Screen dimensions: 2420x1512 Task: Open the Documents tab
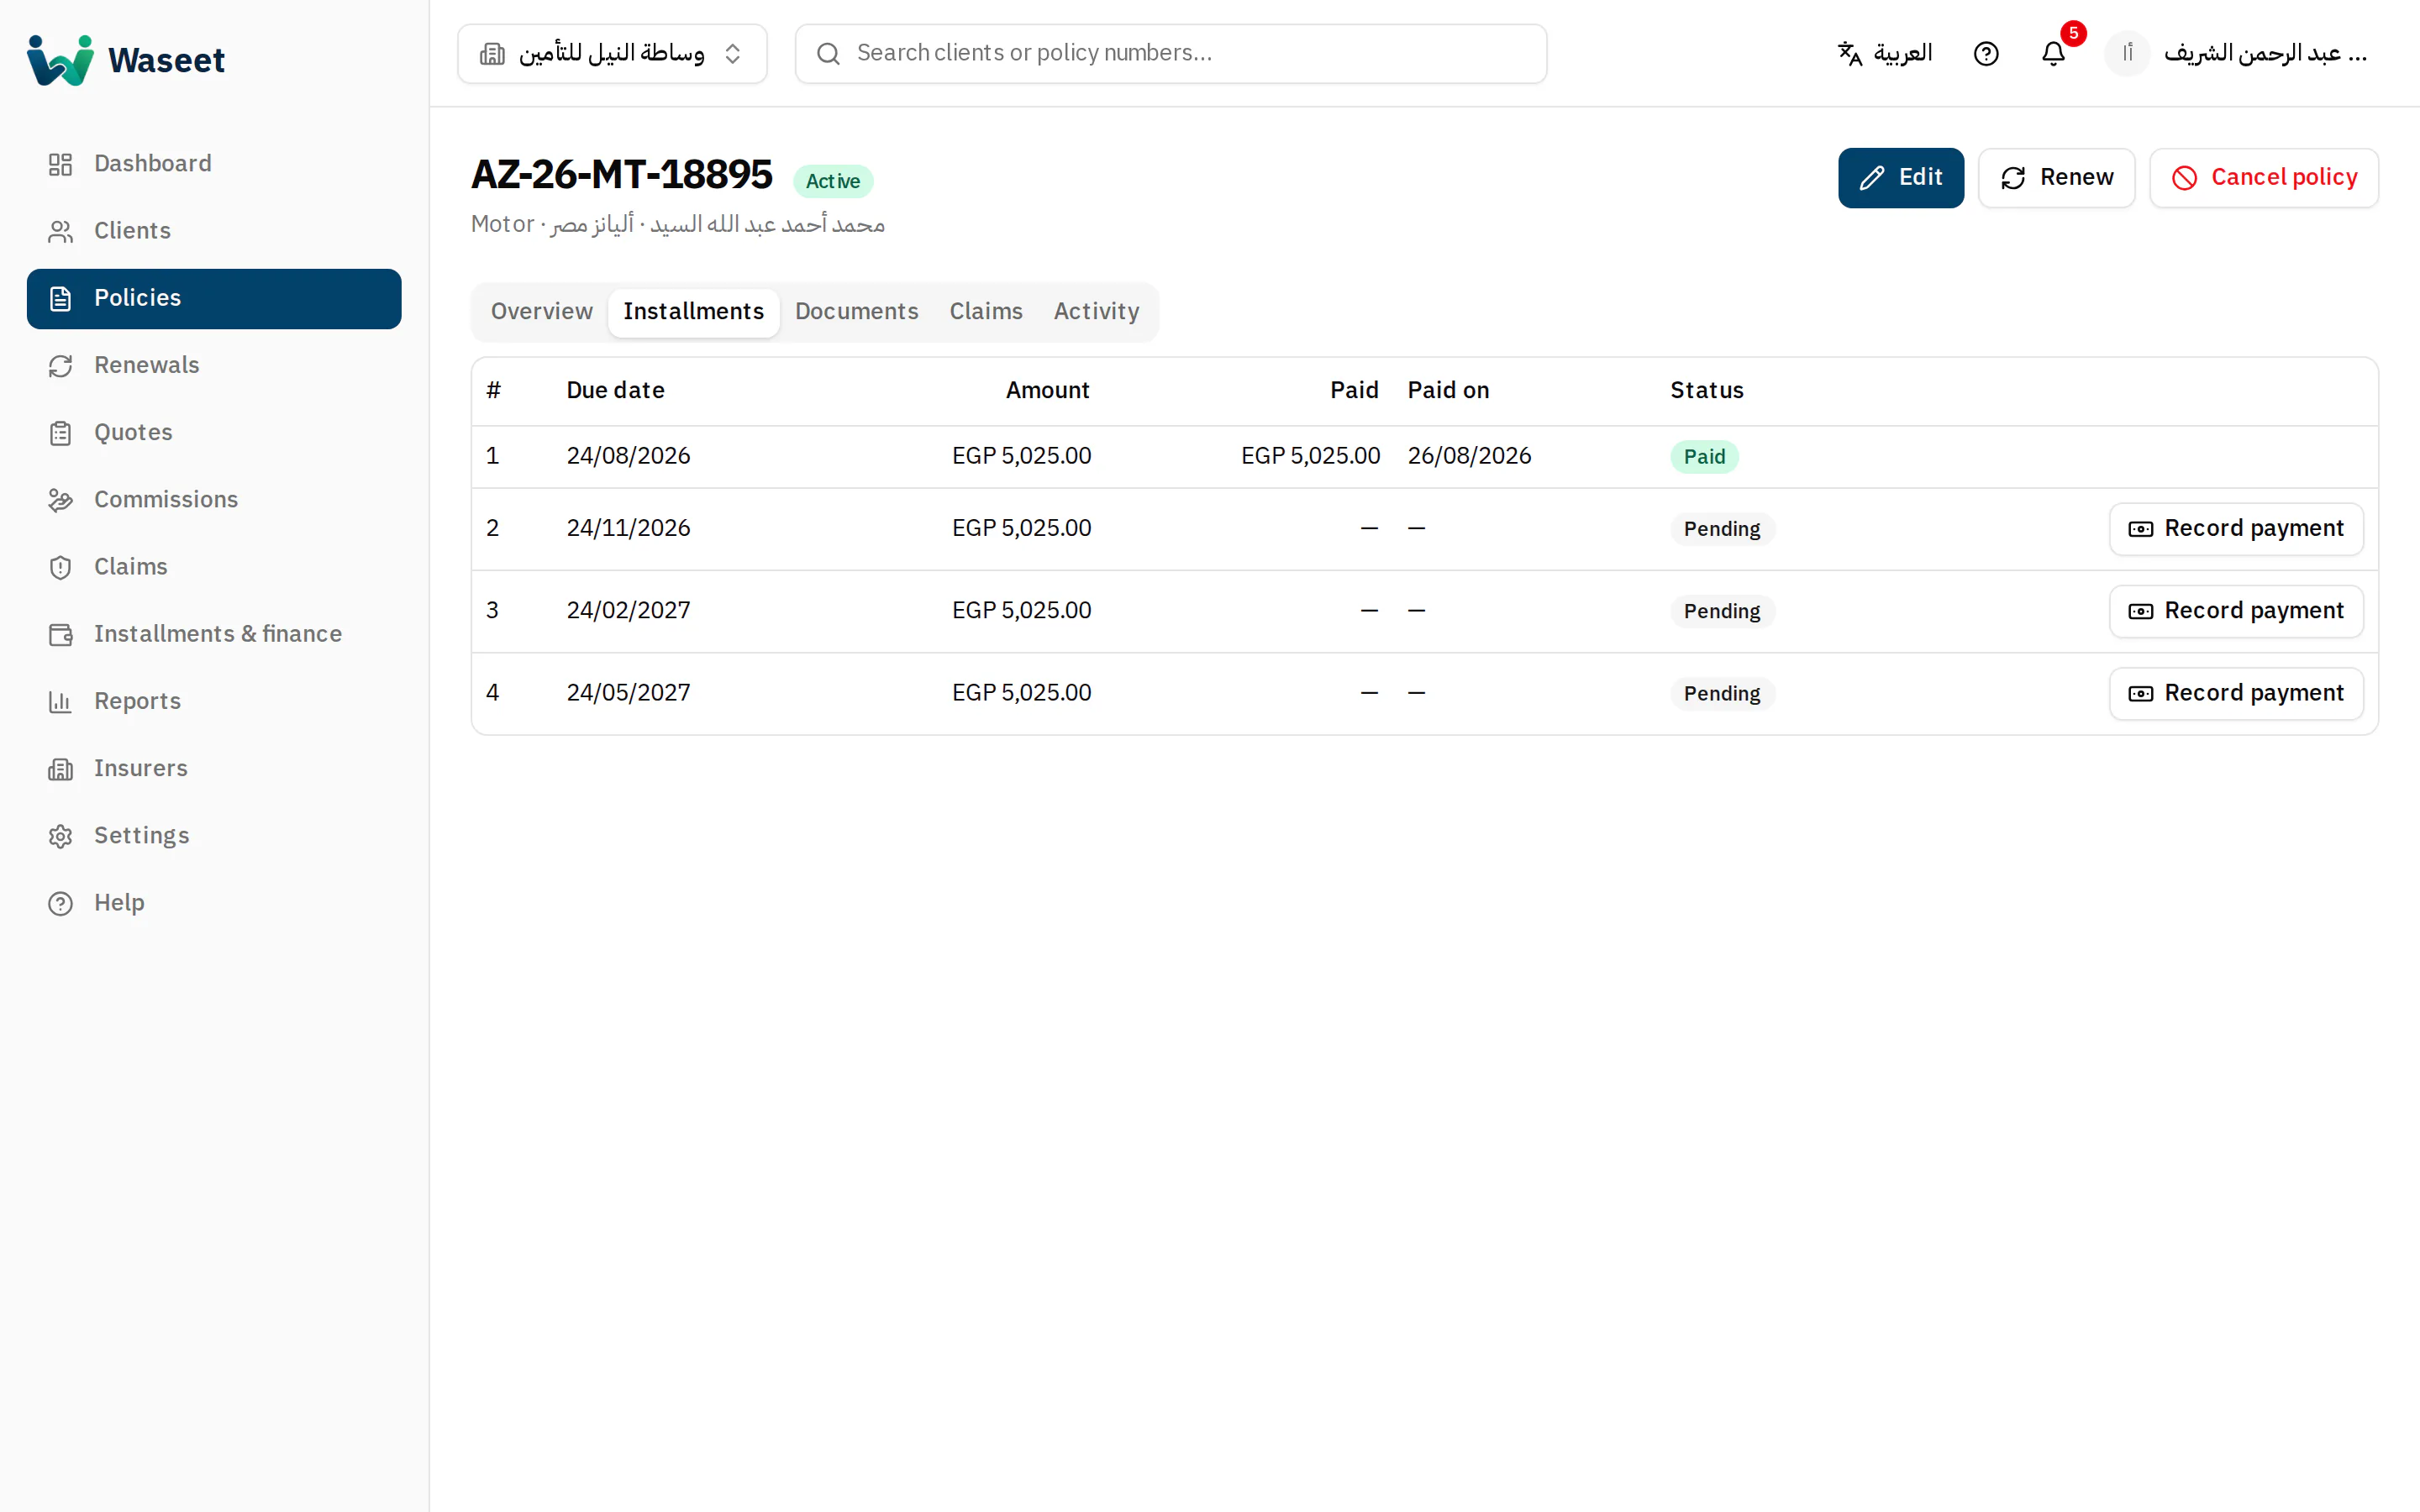[856, 312]
